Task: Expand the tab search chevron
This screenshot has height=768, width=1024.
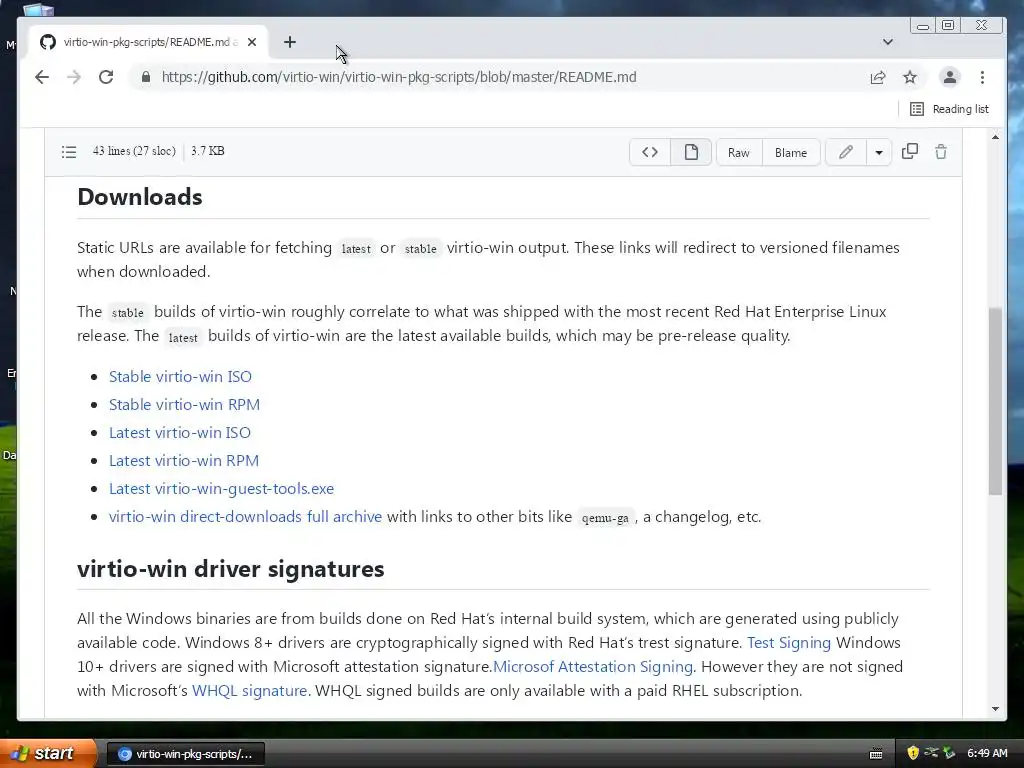Action: pos(888,42)
